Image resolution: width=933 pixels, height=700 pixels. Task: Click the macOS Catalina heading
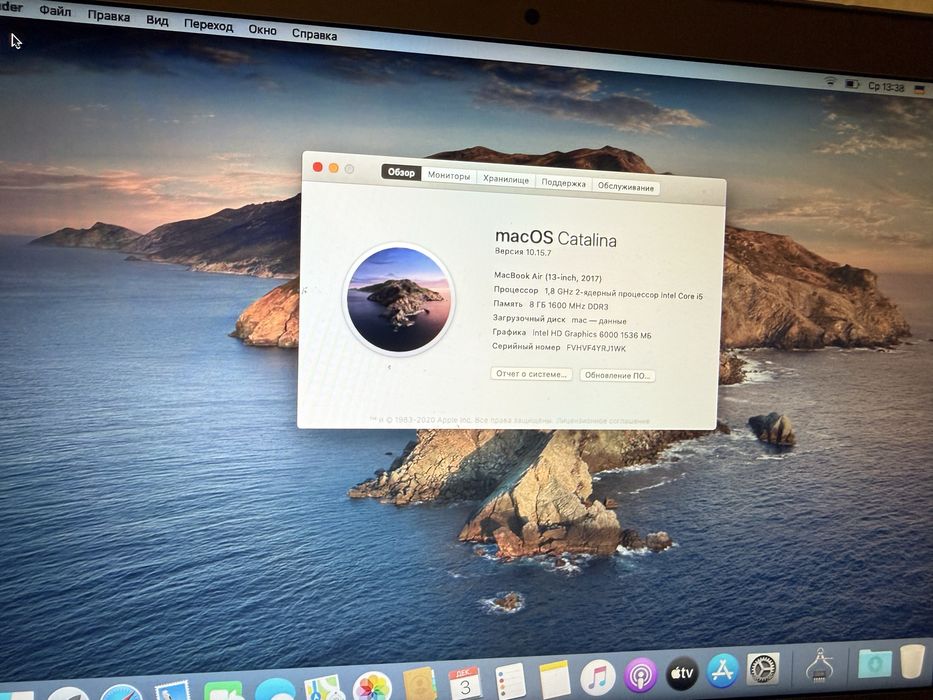point(555,238)
